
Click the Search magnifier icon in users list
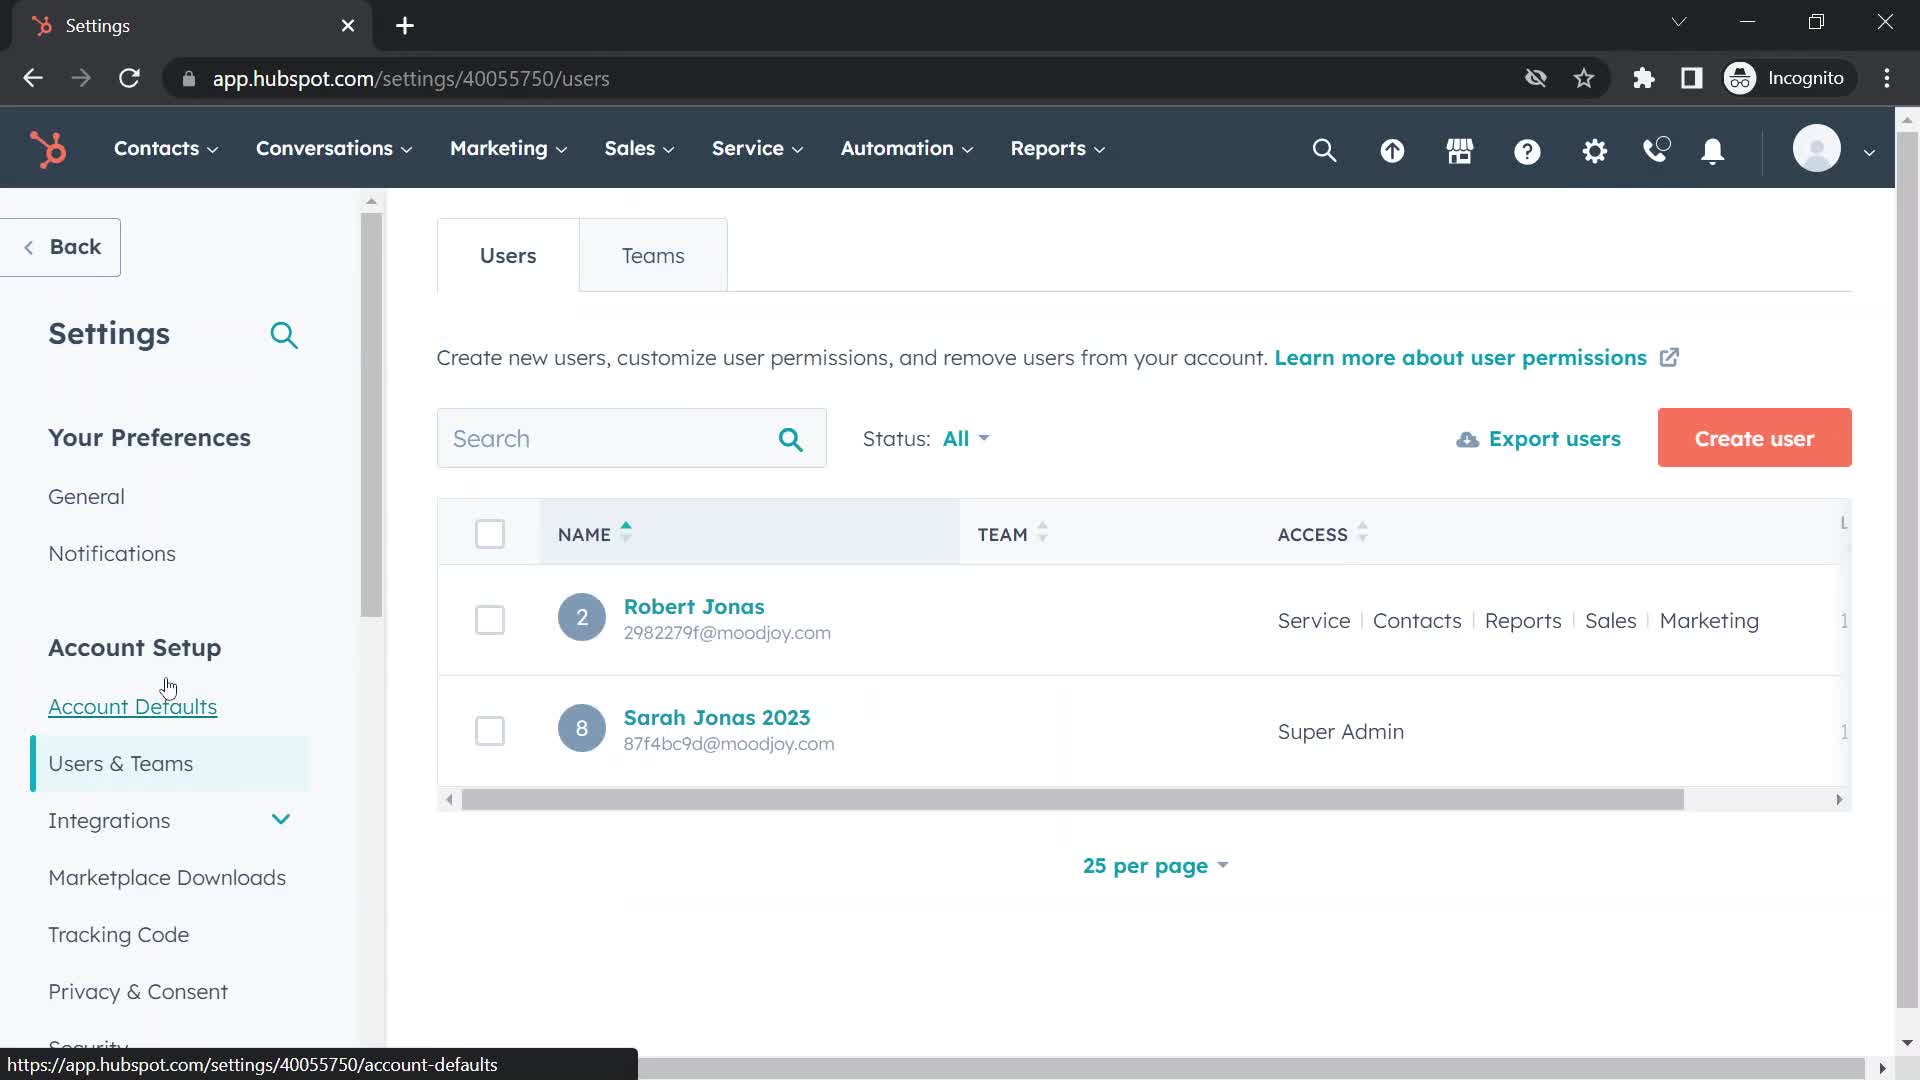click(x=793, y=440)
